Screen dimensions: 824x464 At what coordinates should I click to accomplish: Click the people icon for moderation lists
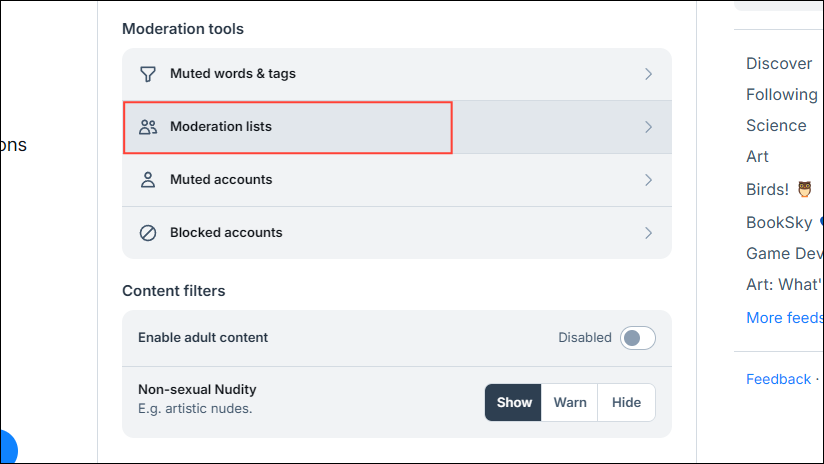(148, 127)
